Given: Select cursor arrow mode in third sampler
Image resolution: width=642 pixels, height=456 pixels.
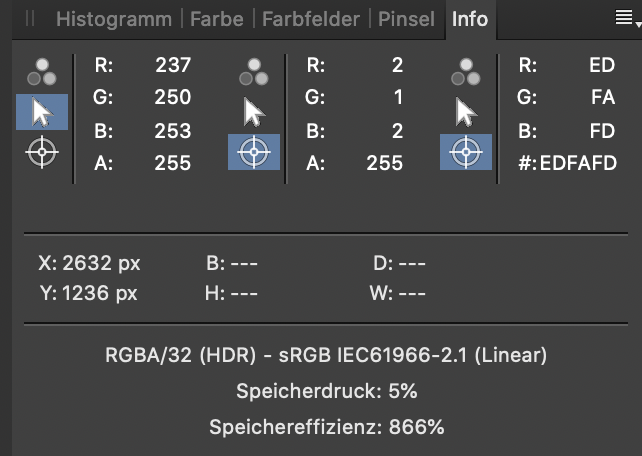Looking at the screenshot, I should [x=466, y=112].
